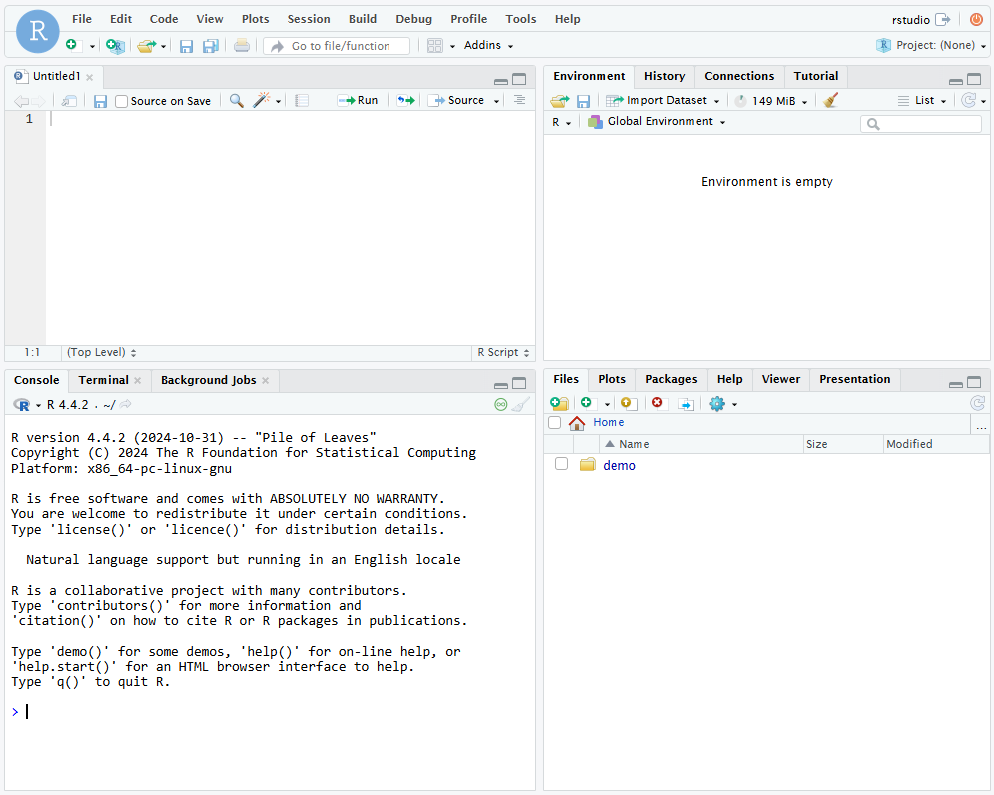Go to Home directory link
The image size is (994, 795).
click(x=609, y=422)
